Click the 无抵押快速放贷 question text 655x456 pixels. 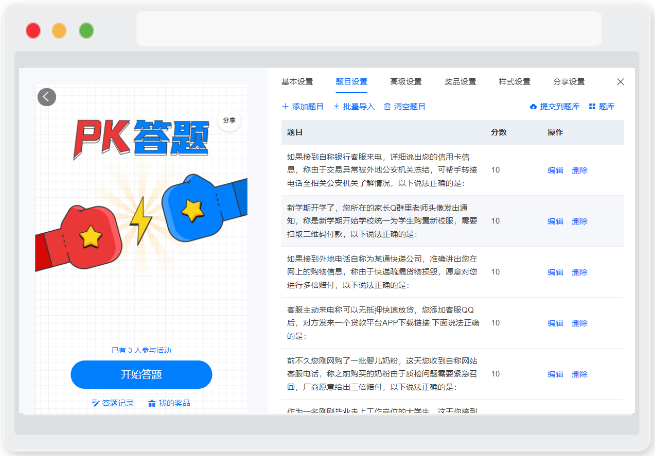click(383, 323)
